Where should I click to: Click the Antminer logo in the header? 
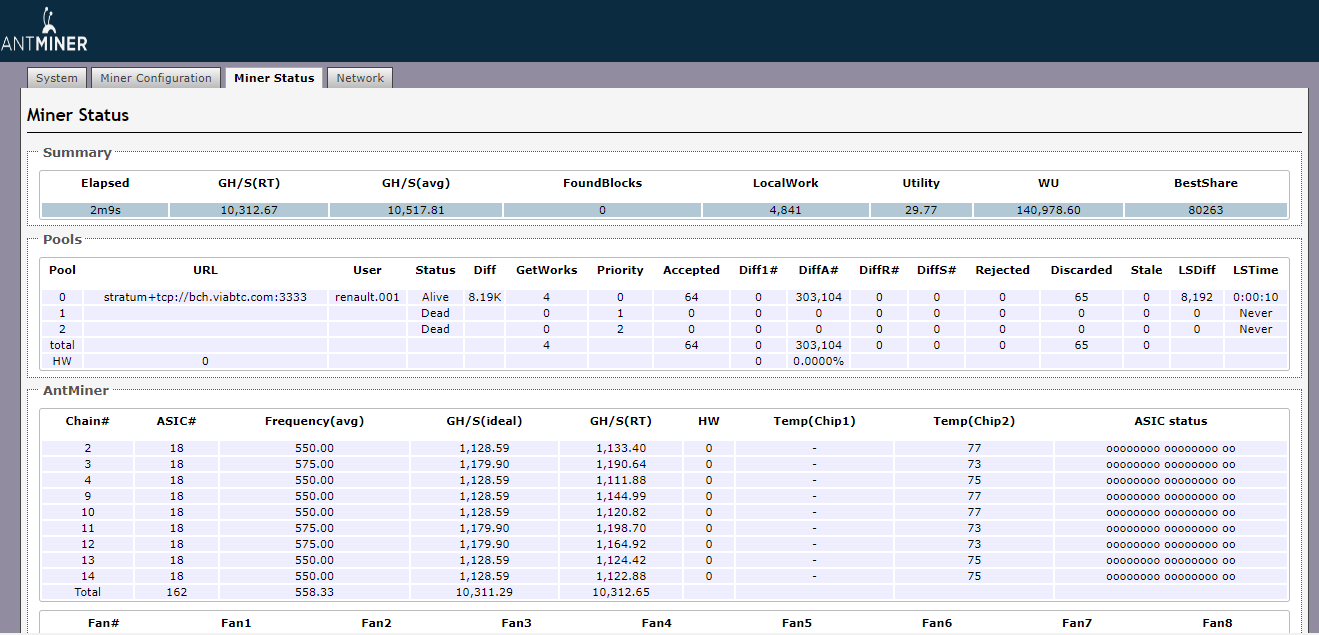pos(44,30)
